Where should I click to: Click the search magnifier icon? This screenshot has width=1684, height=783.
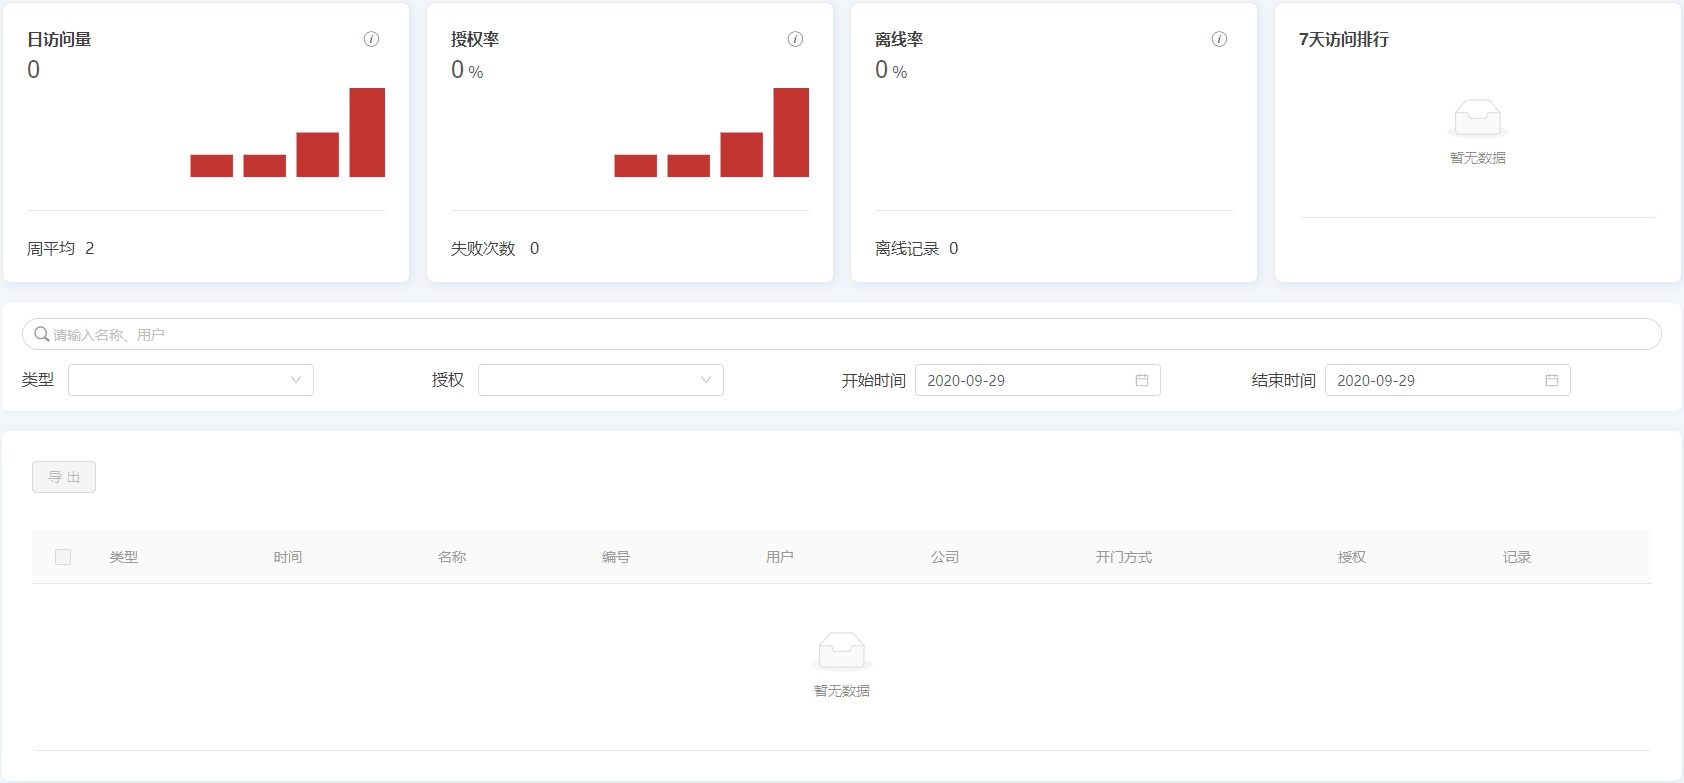42,334
